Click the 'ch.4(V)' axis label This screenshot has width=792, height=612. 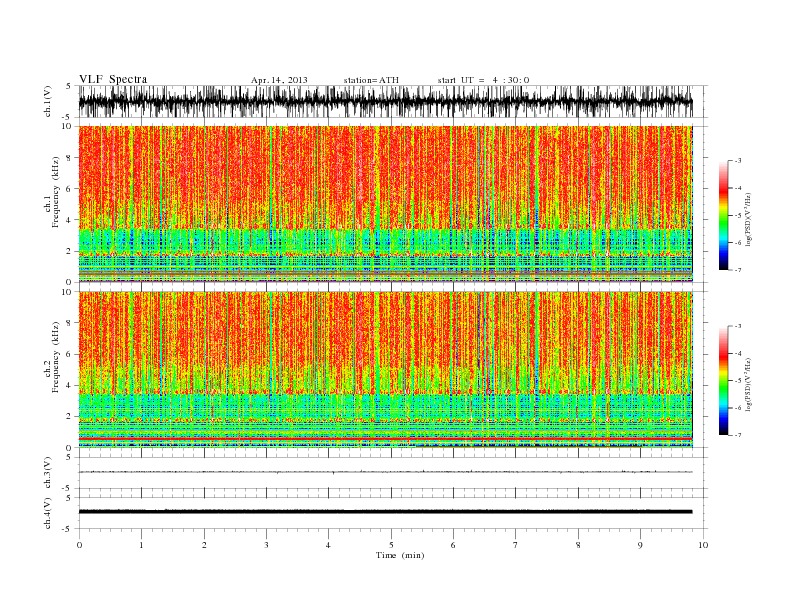click(48, 513)
